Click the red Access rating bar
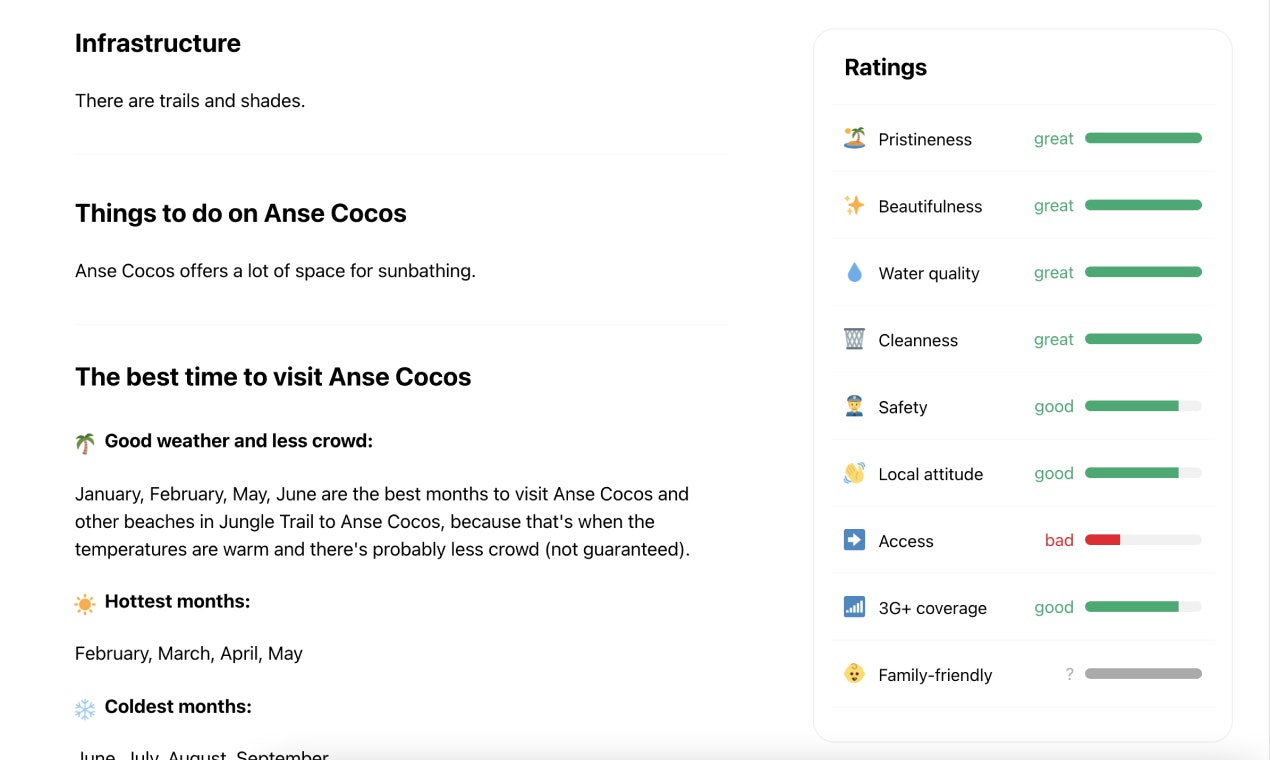1270x760 pixels. coord(1143,540)
